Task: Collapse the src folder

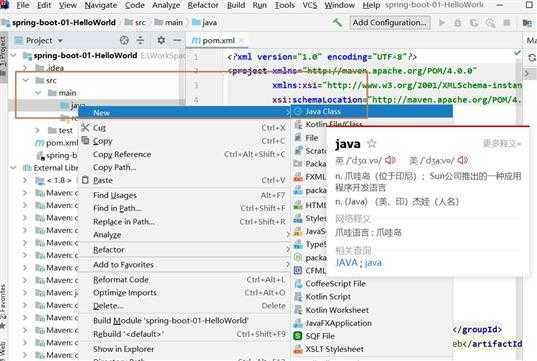Action: (x=26, y=80)
